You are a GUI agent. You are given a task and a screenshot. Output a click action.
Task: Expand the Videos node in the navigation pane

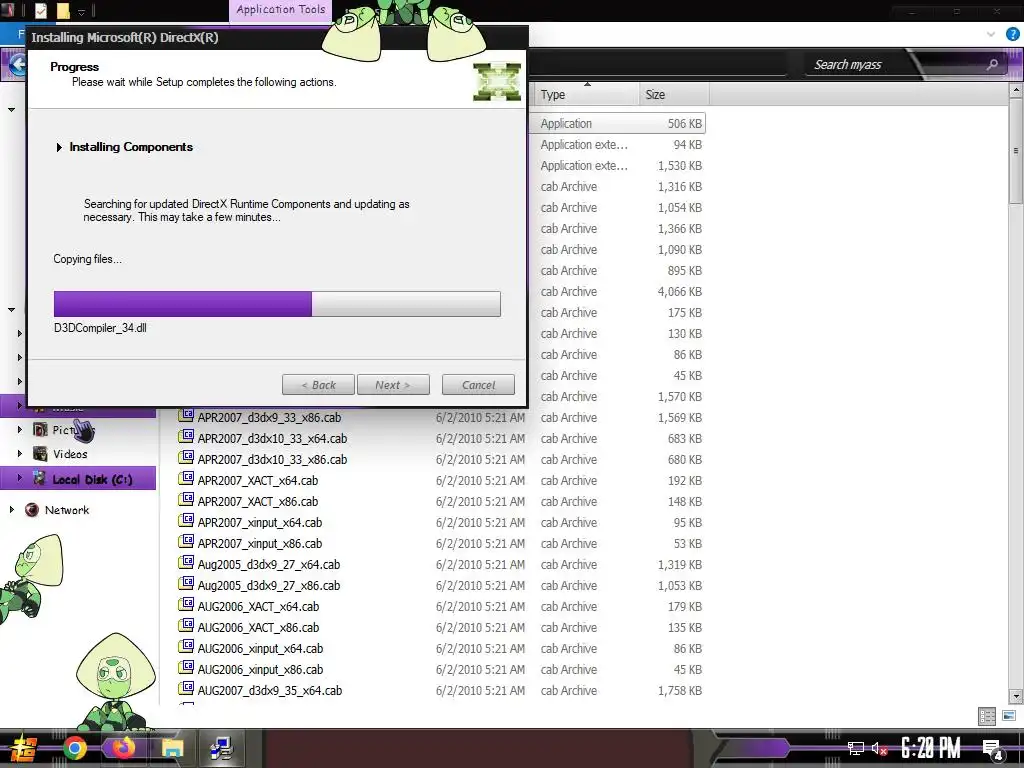[20, 454]
